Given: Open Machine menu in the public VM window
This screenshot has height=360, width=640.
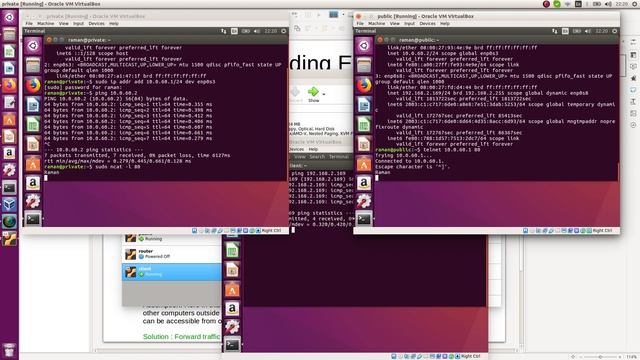Looking at the screenshot, I should pyautogui.click(x=377, y=24).
